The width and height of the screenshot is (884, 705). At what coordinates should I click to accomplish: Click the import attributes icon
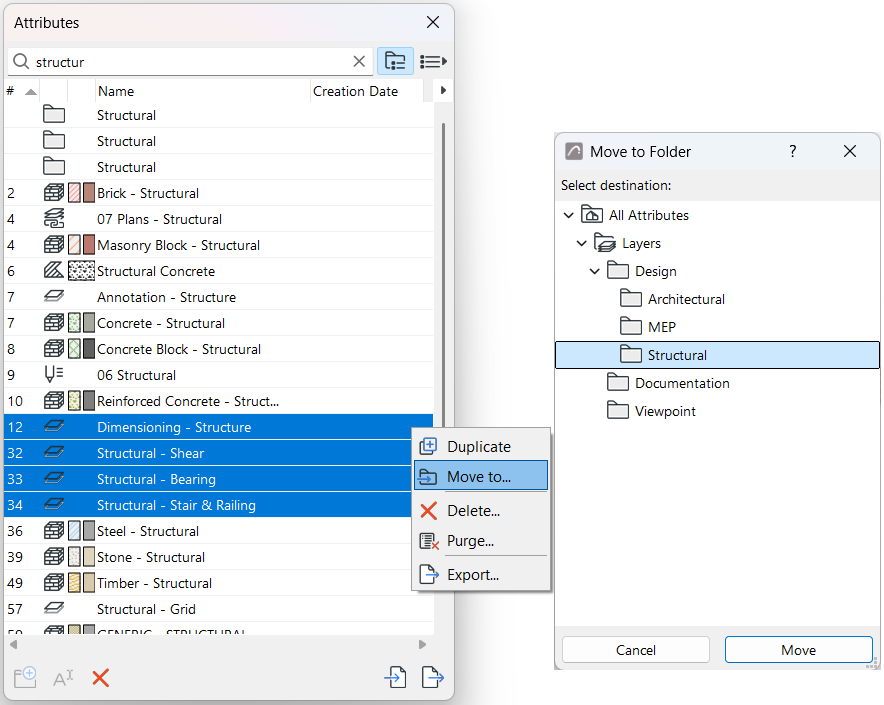coord(395,677)
